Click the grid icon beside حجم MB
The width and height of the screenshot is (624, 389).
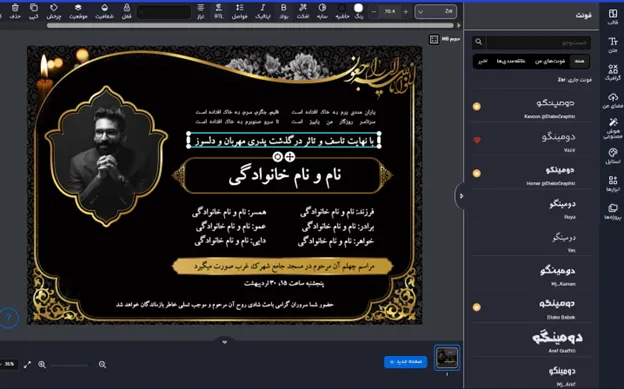(x=433, y=39)
